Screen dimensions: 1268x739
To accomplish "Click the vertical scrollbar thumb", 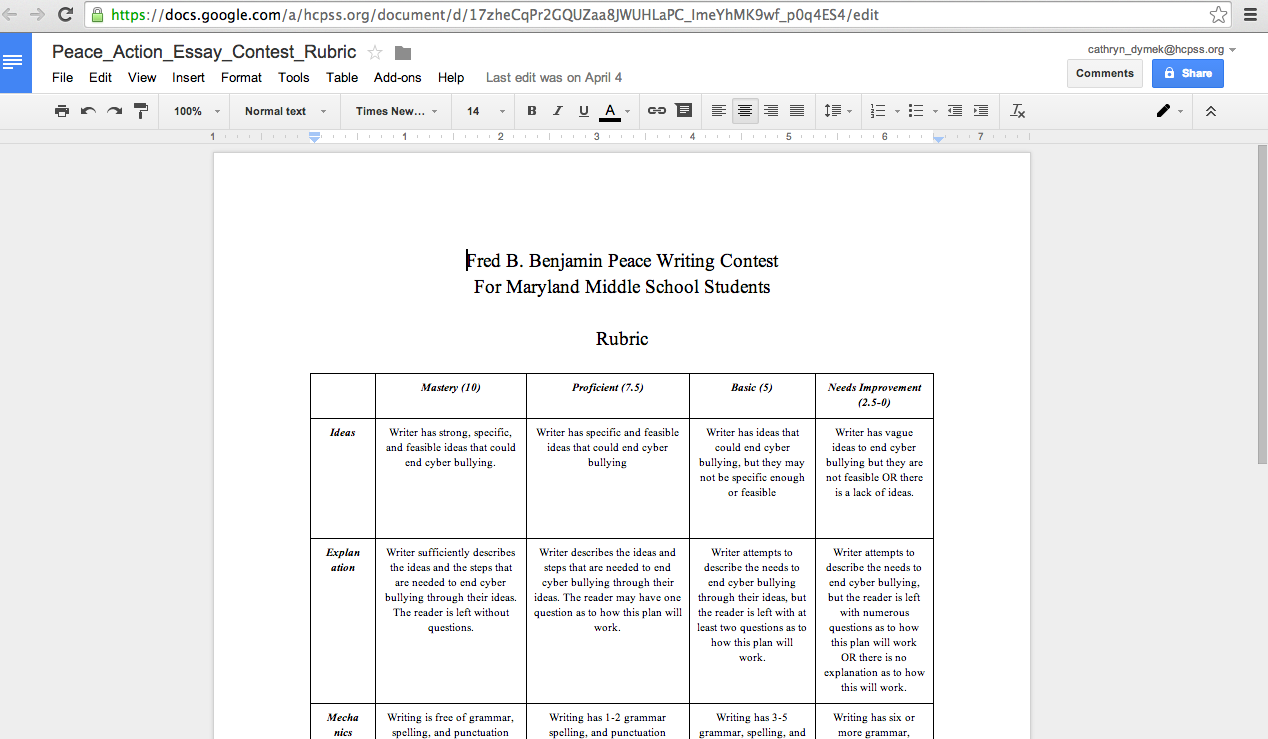I will tap(1262, 304).
